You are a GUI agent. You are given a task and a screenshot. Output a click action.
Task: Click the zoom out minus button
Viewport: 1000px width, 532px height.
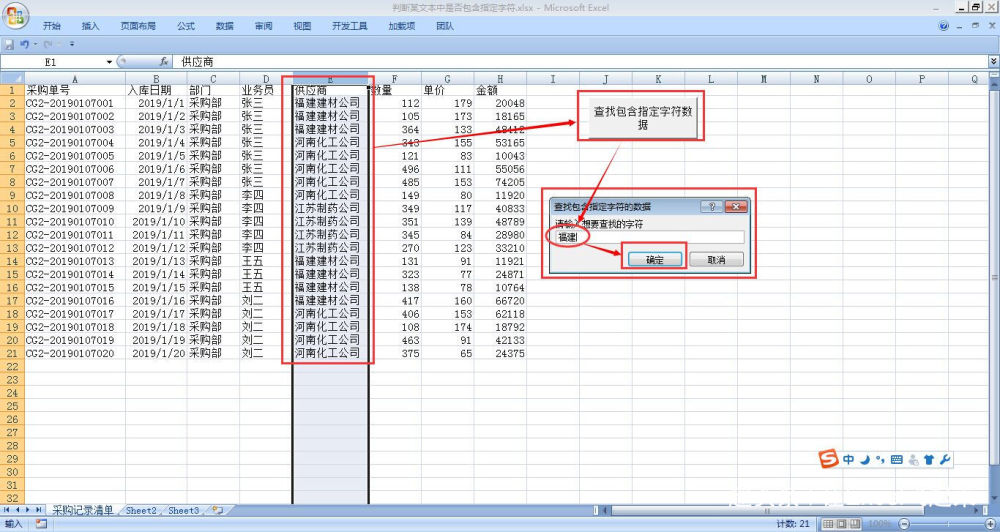tap(903, 524)
